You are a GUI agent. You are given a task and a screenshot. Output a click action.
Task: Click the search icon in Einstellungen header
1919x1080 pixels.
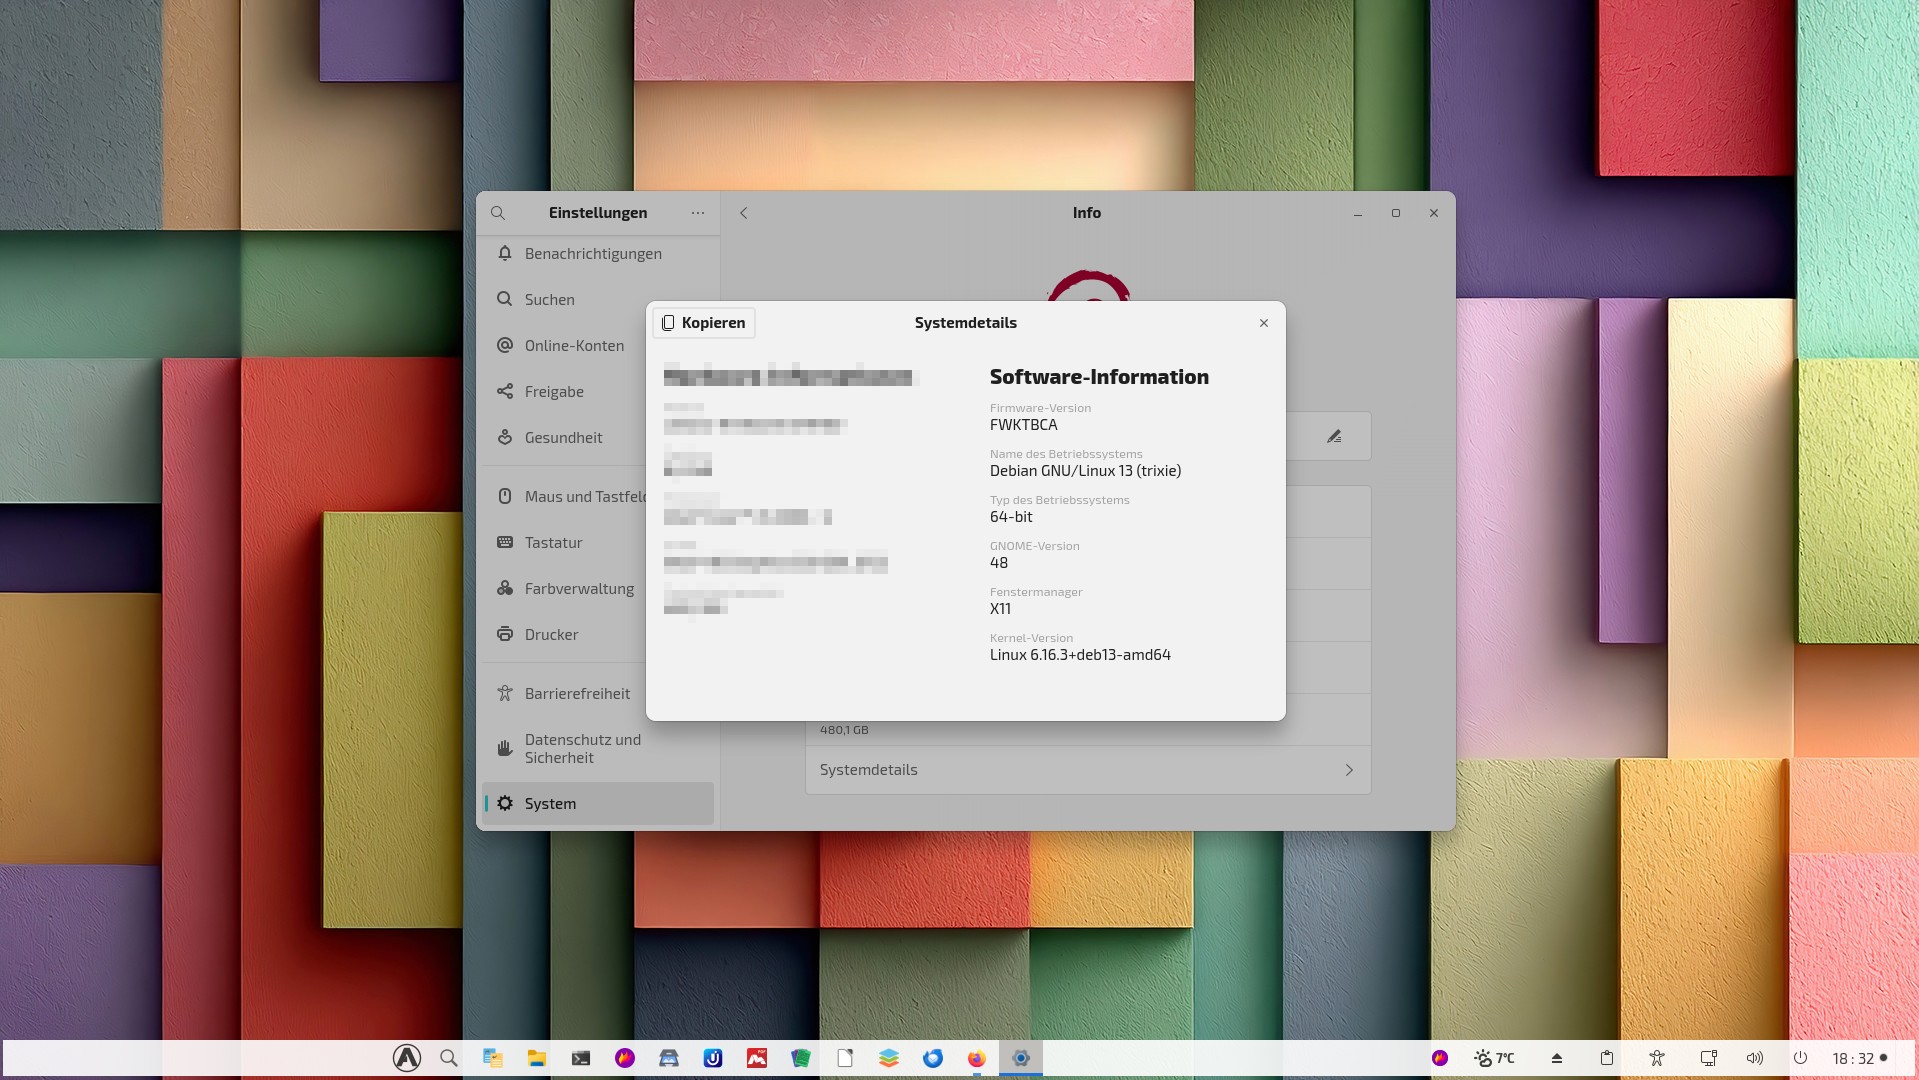[498, 213]
